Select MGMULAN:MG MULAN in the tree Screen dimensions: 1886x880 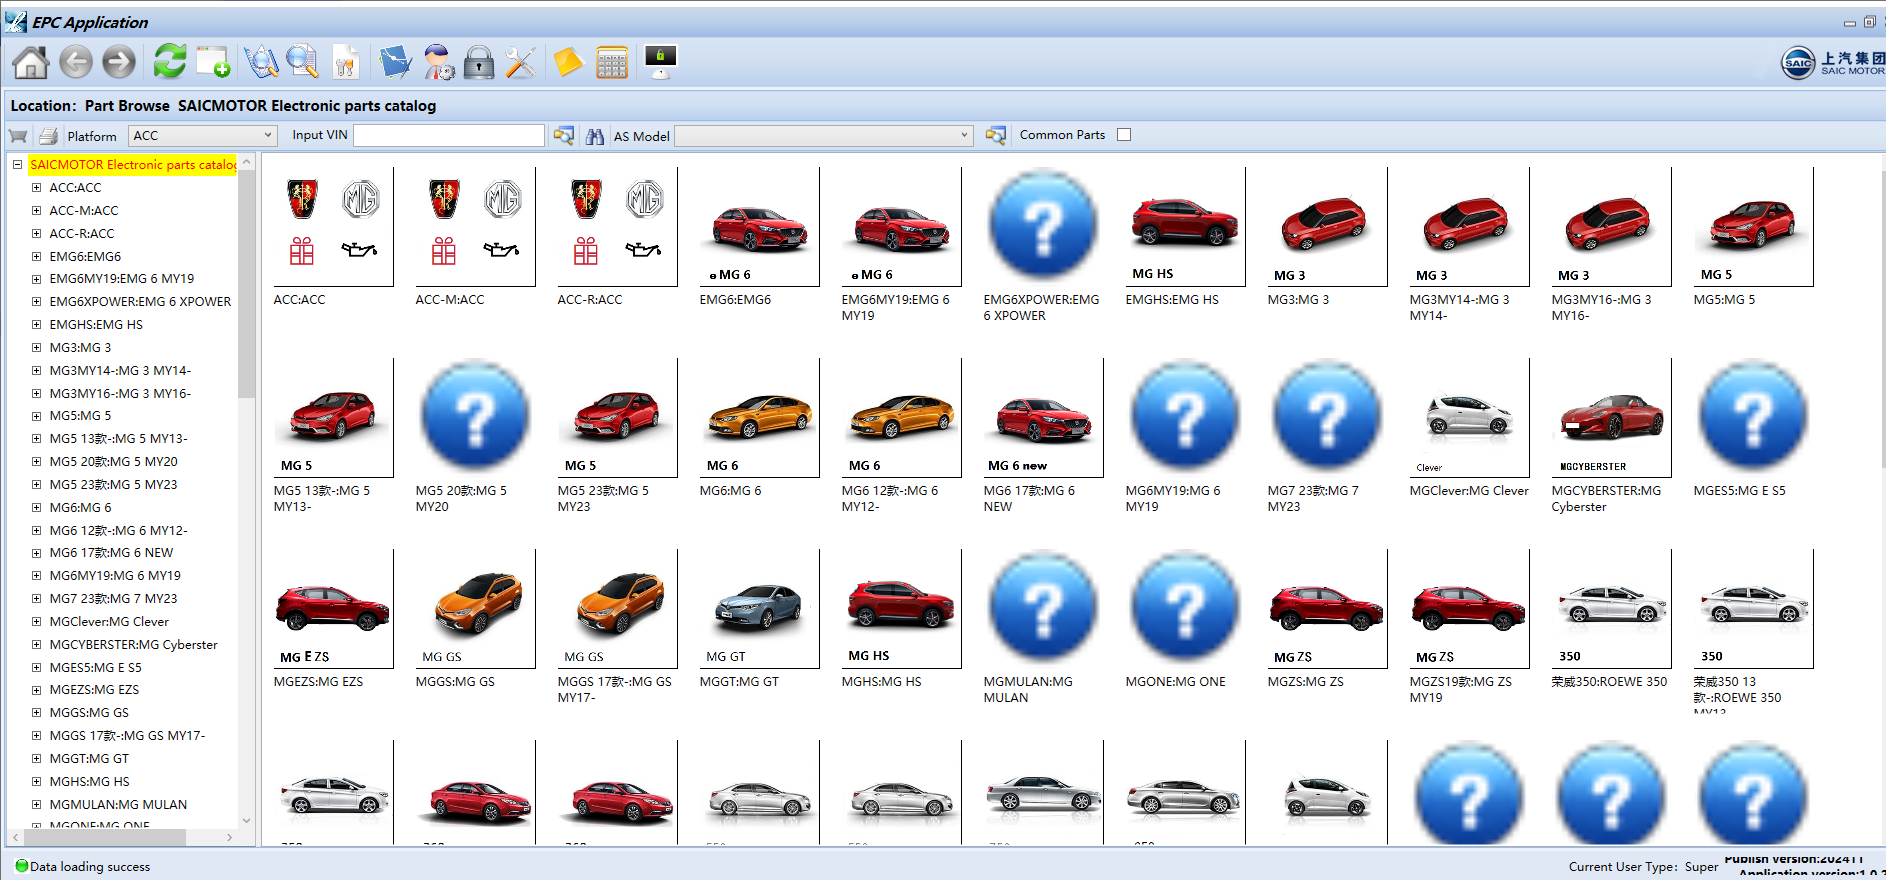coord(118,804)
